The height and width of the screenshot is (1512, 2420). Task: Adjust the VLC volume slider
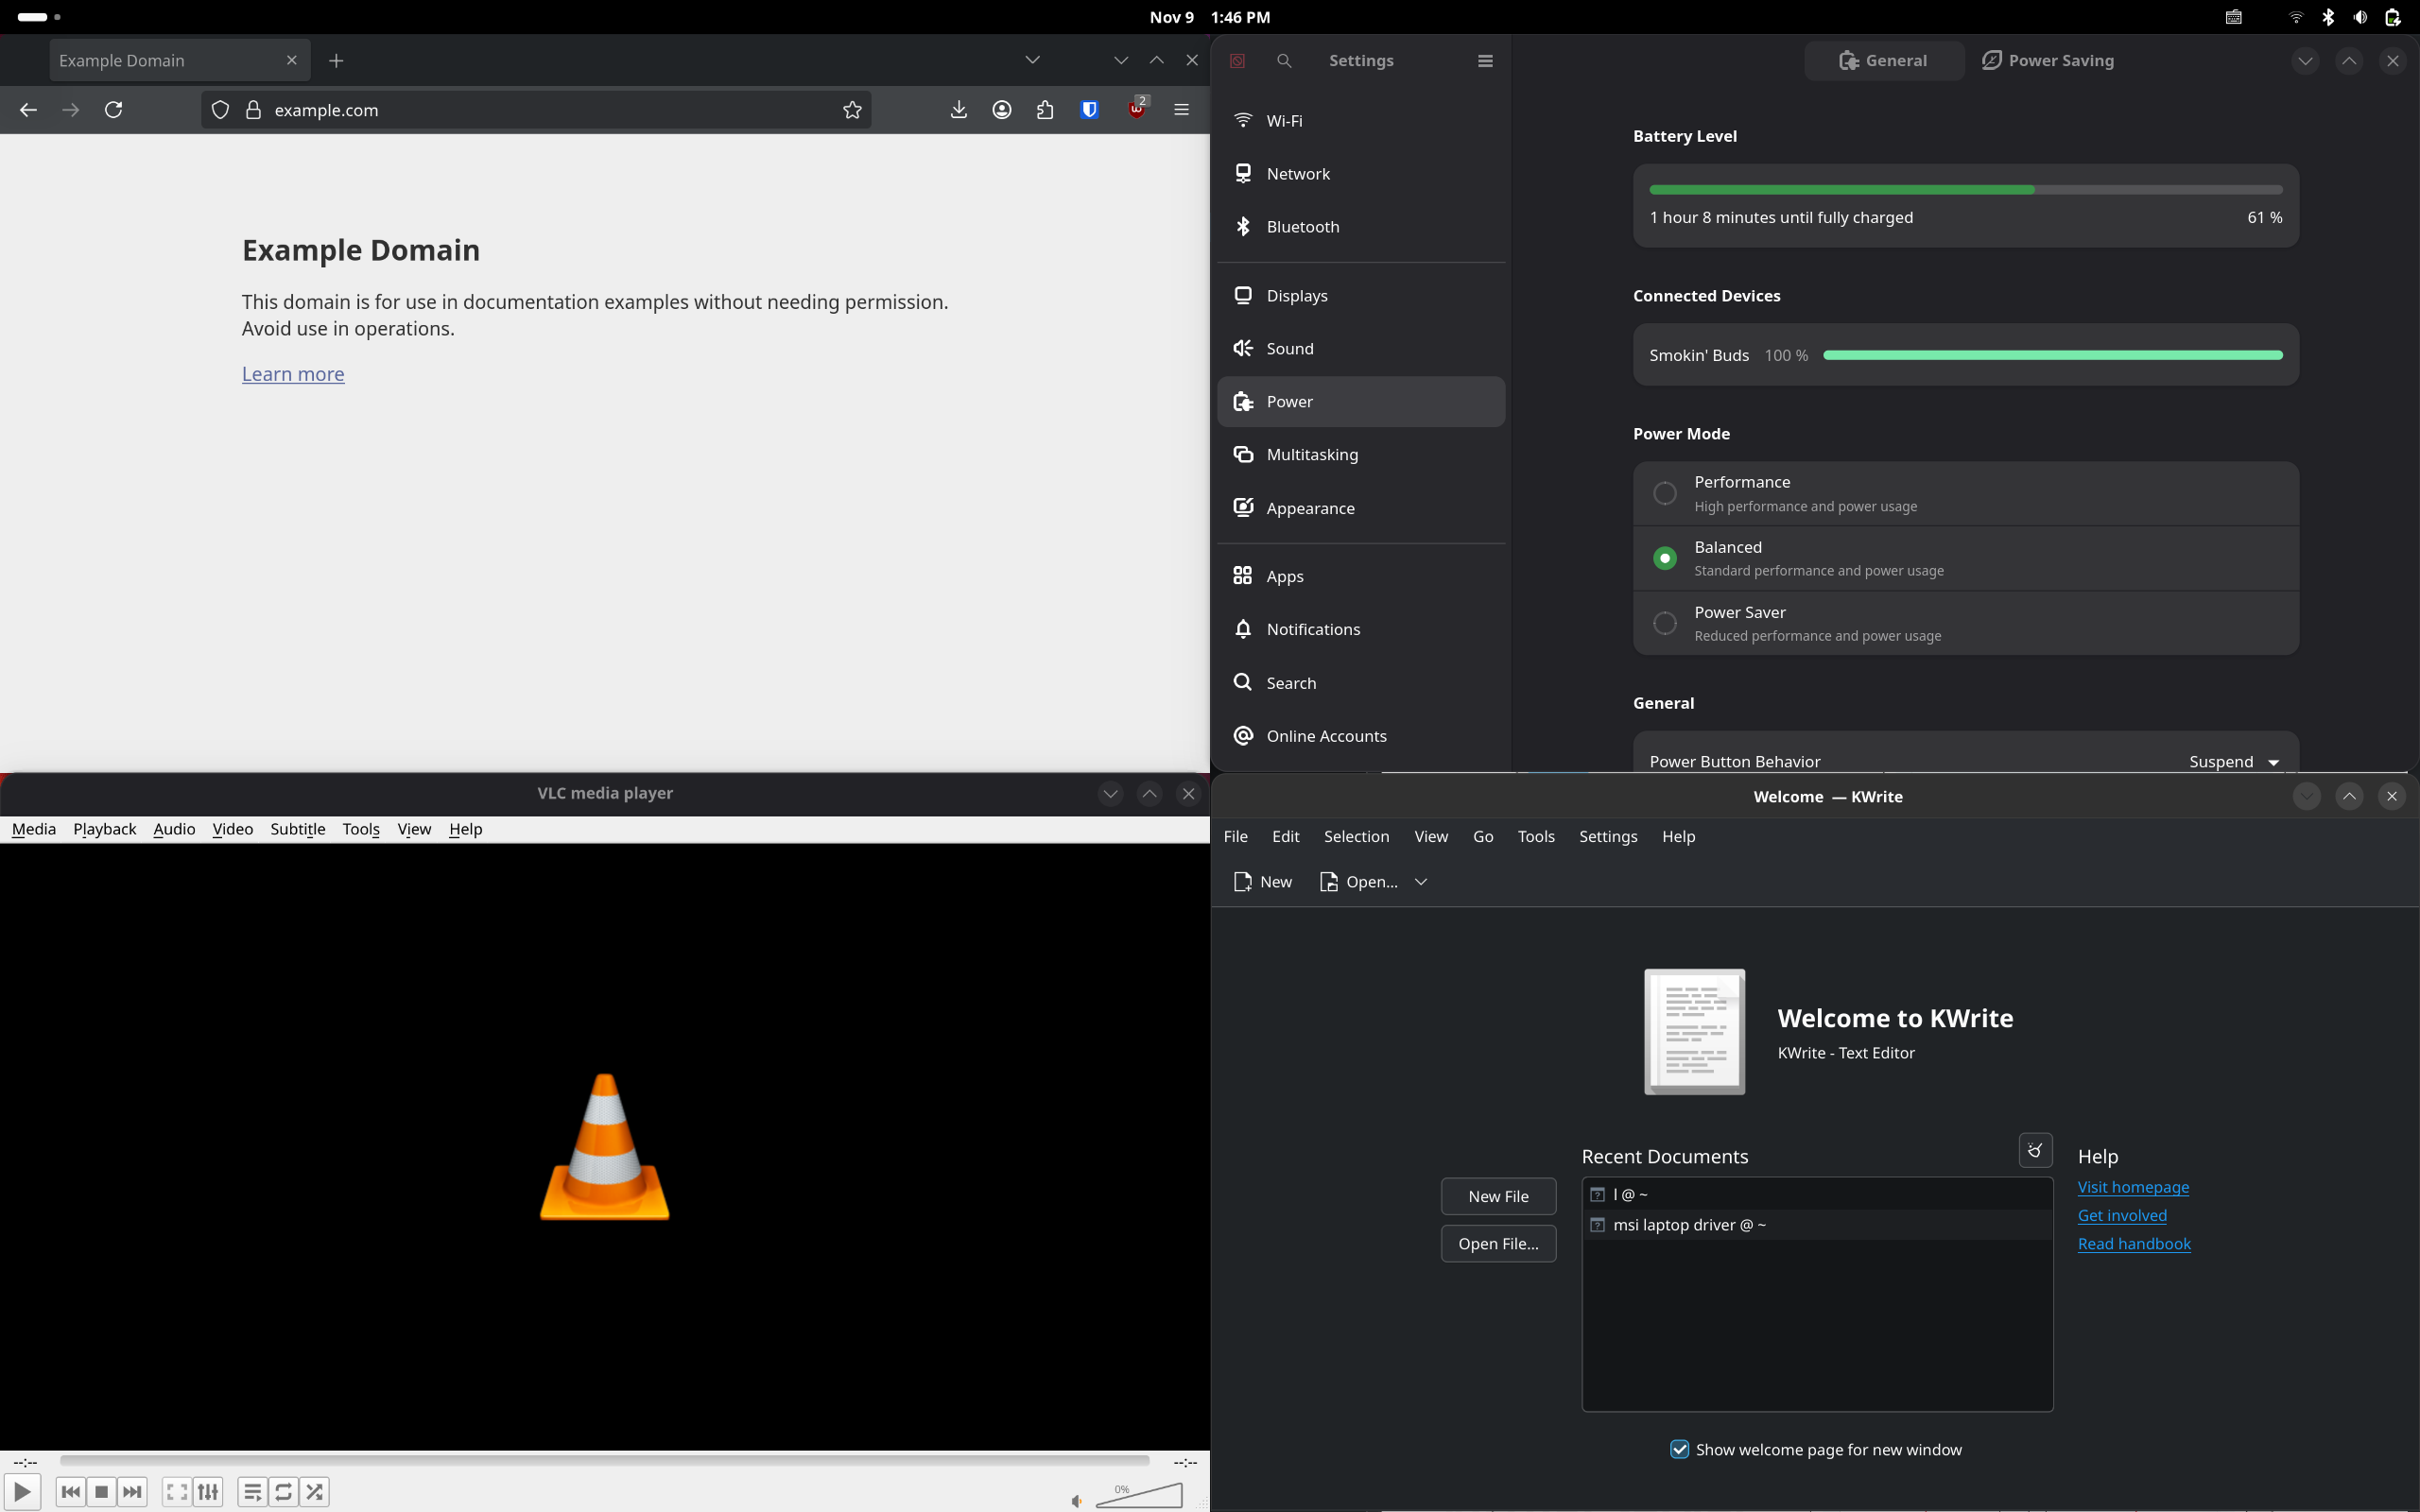pos(1140,1496)
